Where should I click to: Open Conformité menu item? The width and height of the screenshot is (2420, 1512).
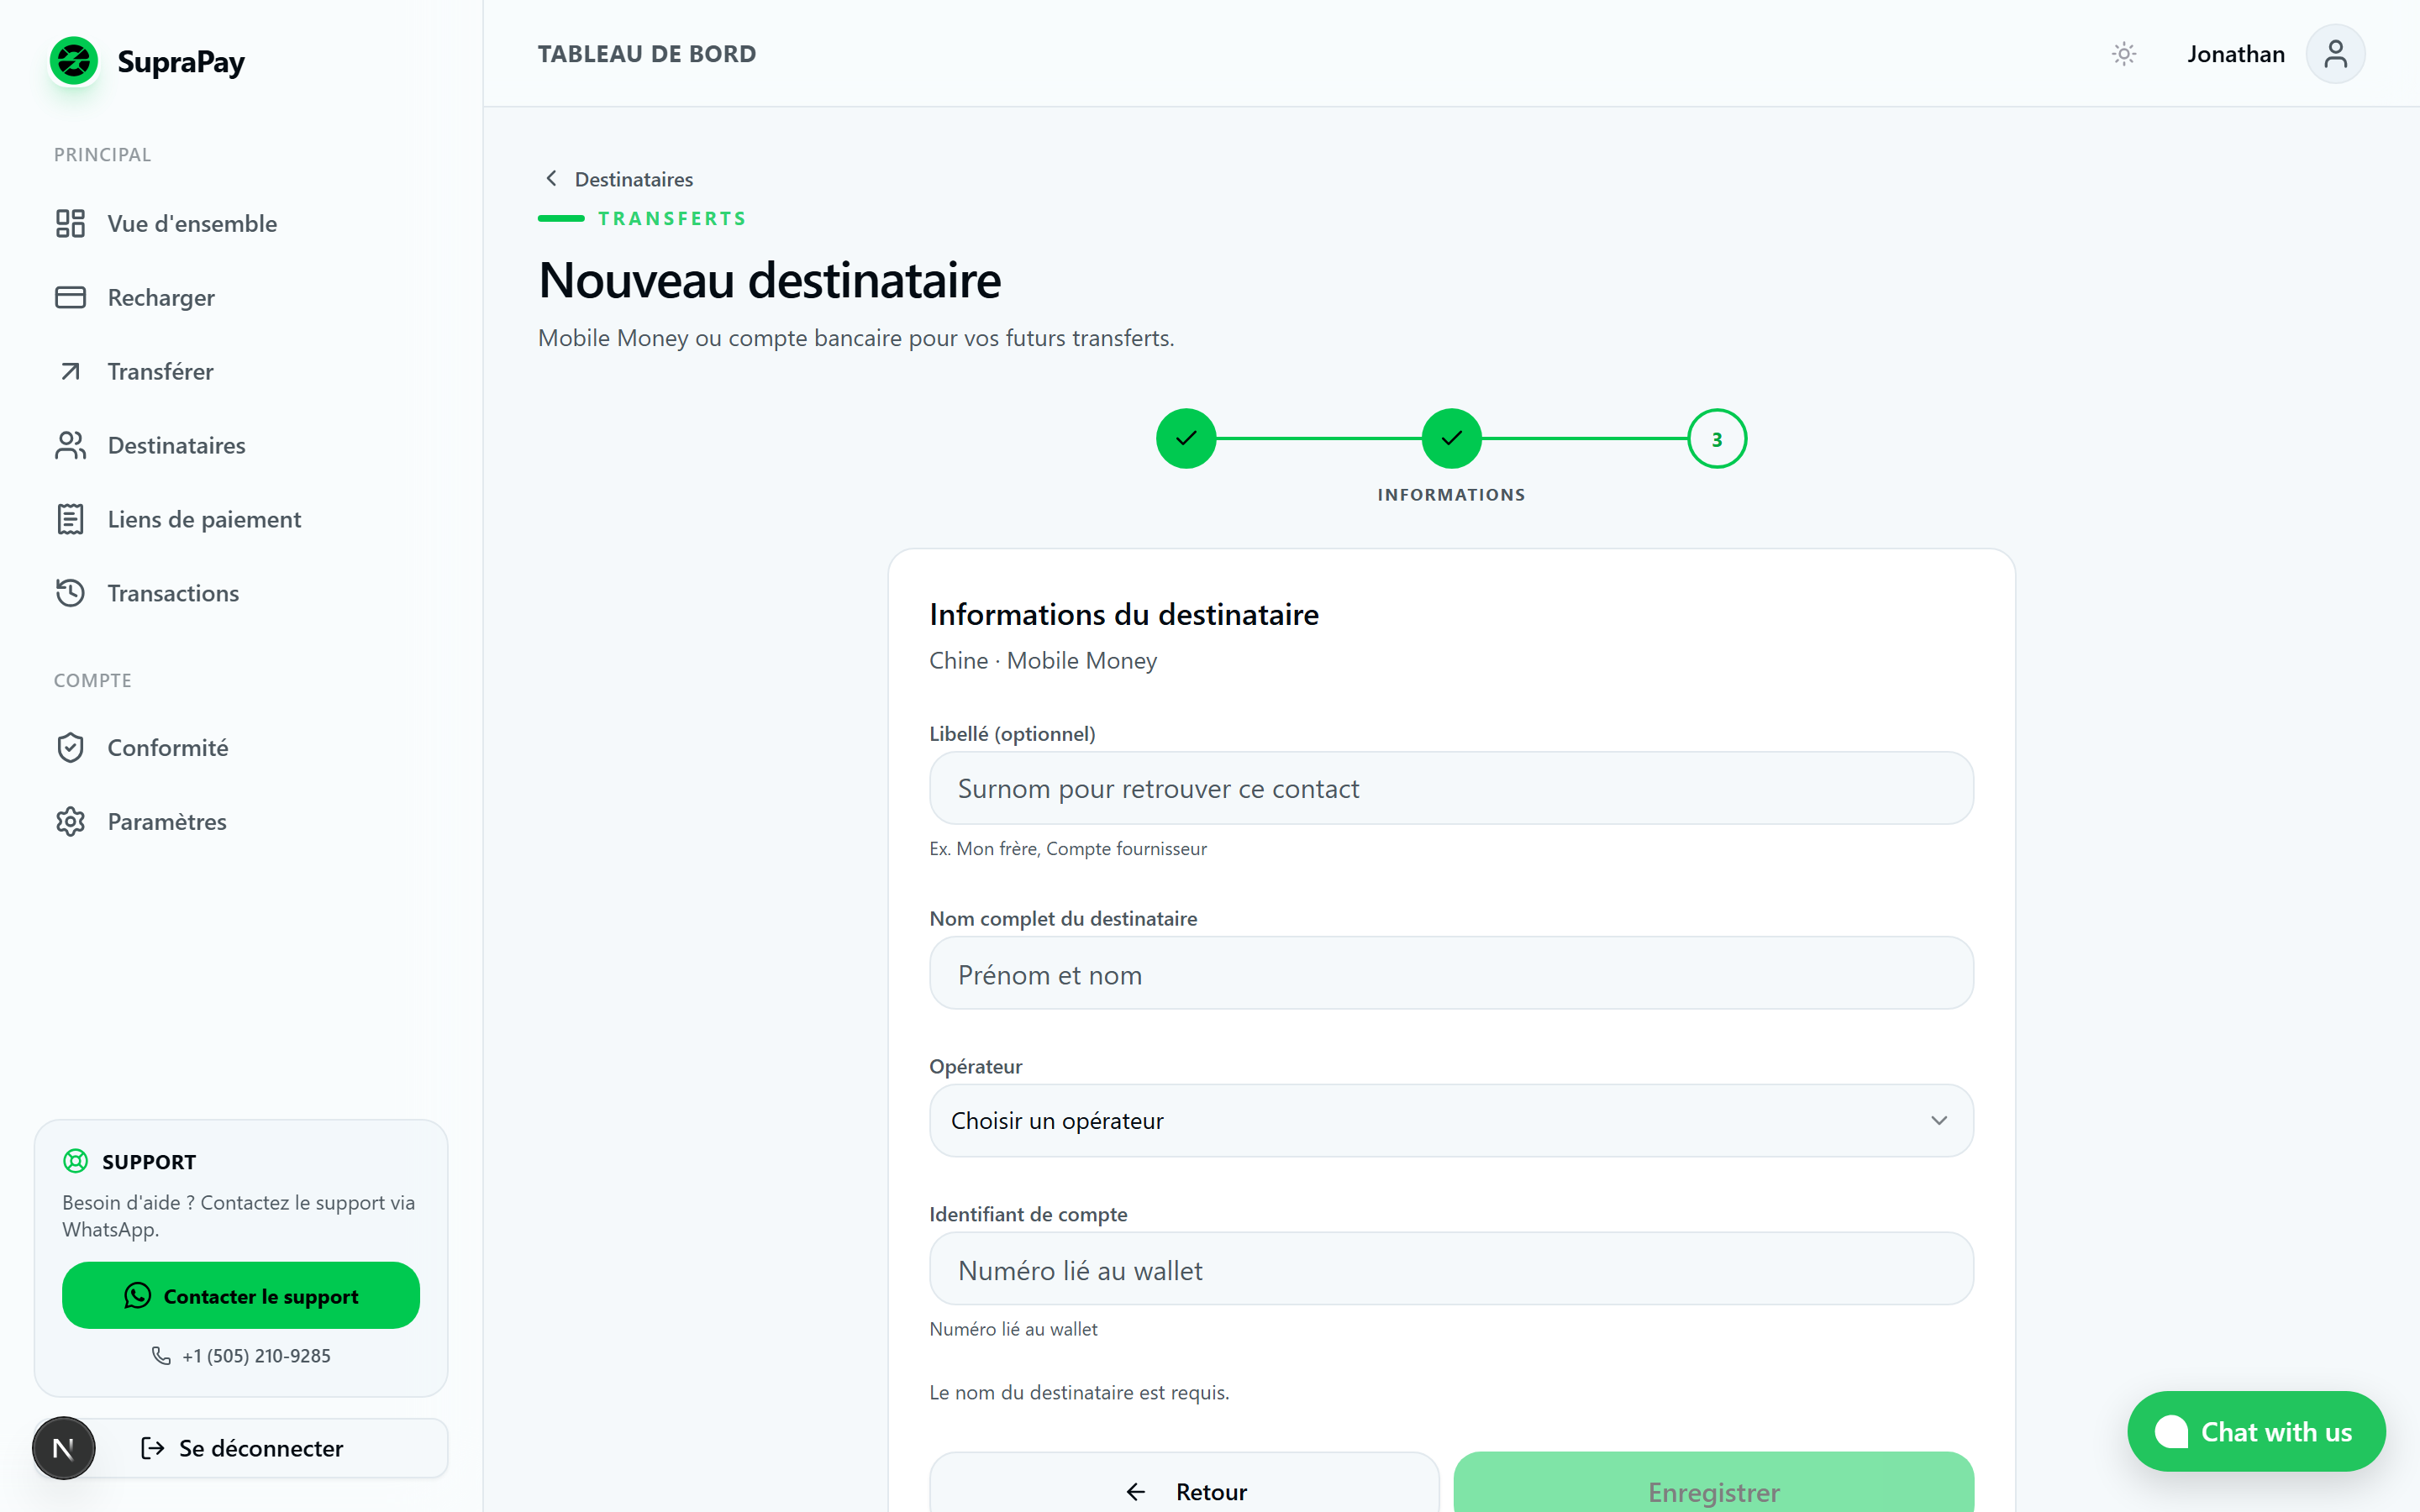point(241,747)
